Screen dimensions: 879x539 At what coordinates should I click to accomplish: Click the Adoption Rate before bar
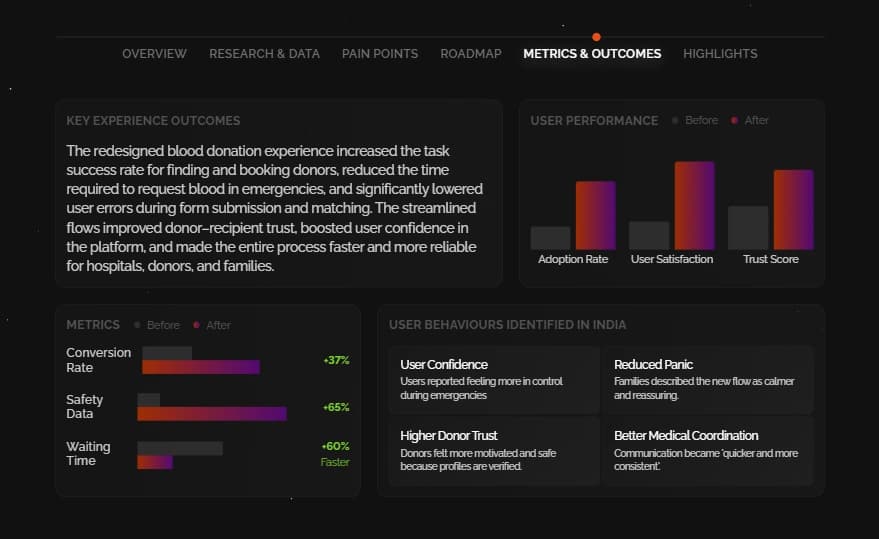tap(550, 238)
